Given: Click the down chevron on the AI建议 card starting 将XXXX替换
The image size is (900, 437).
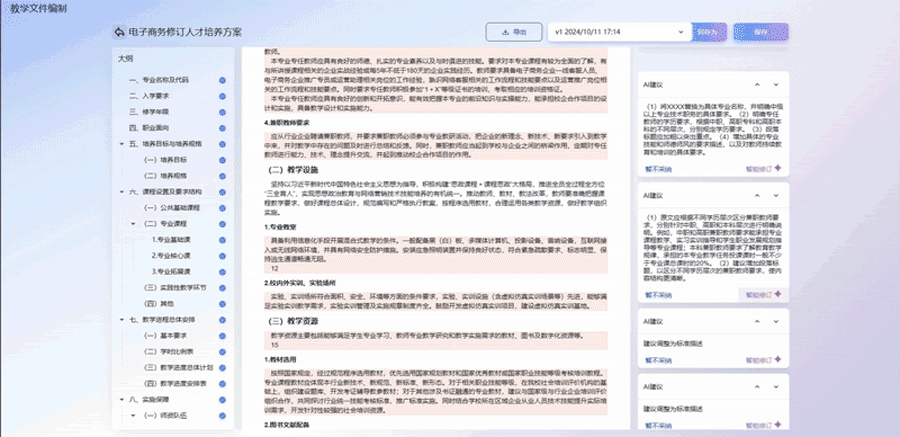Looking at the screenshot, I should (x=775, y=85).
